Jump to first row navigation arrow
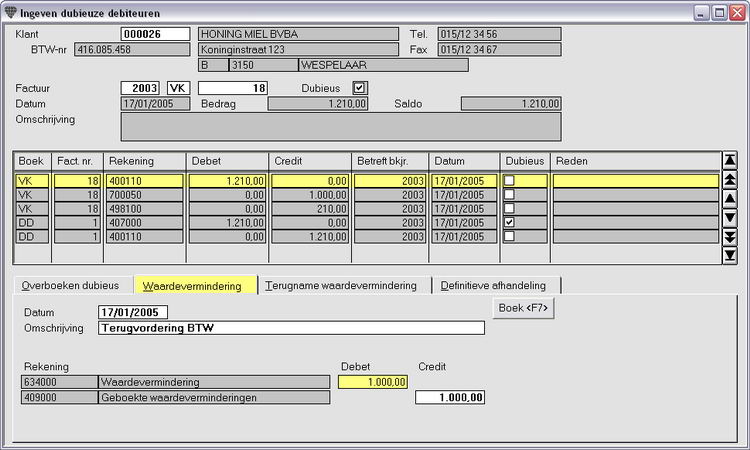The height and width of the screenshot is (450, 750). 729,160
